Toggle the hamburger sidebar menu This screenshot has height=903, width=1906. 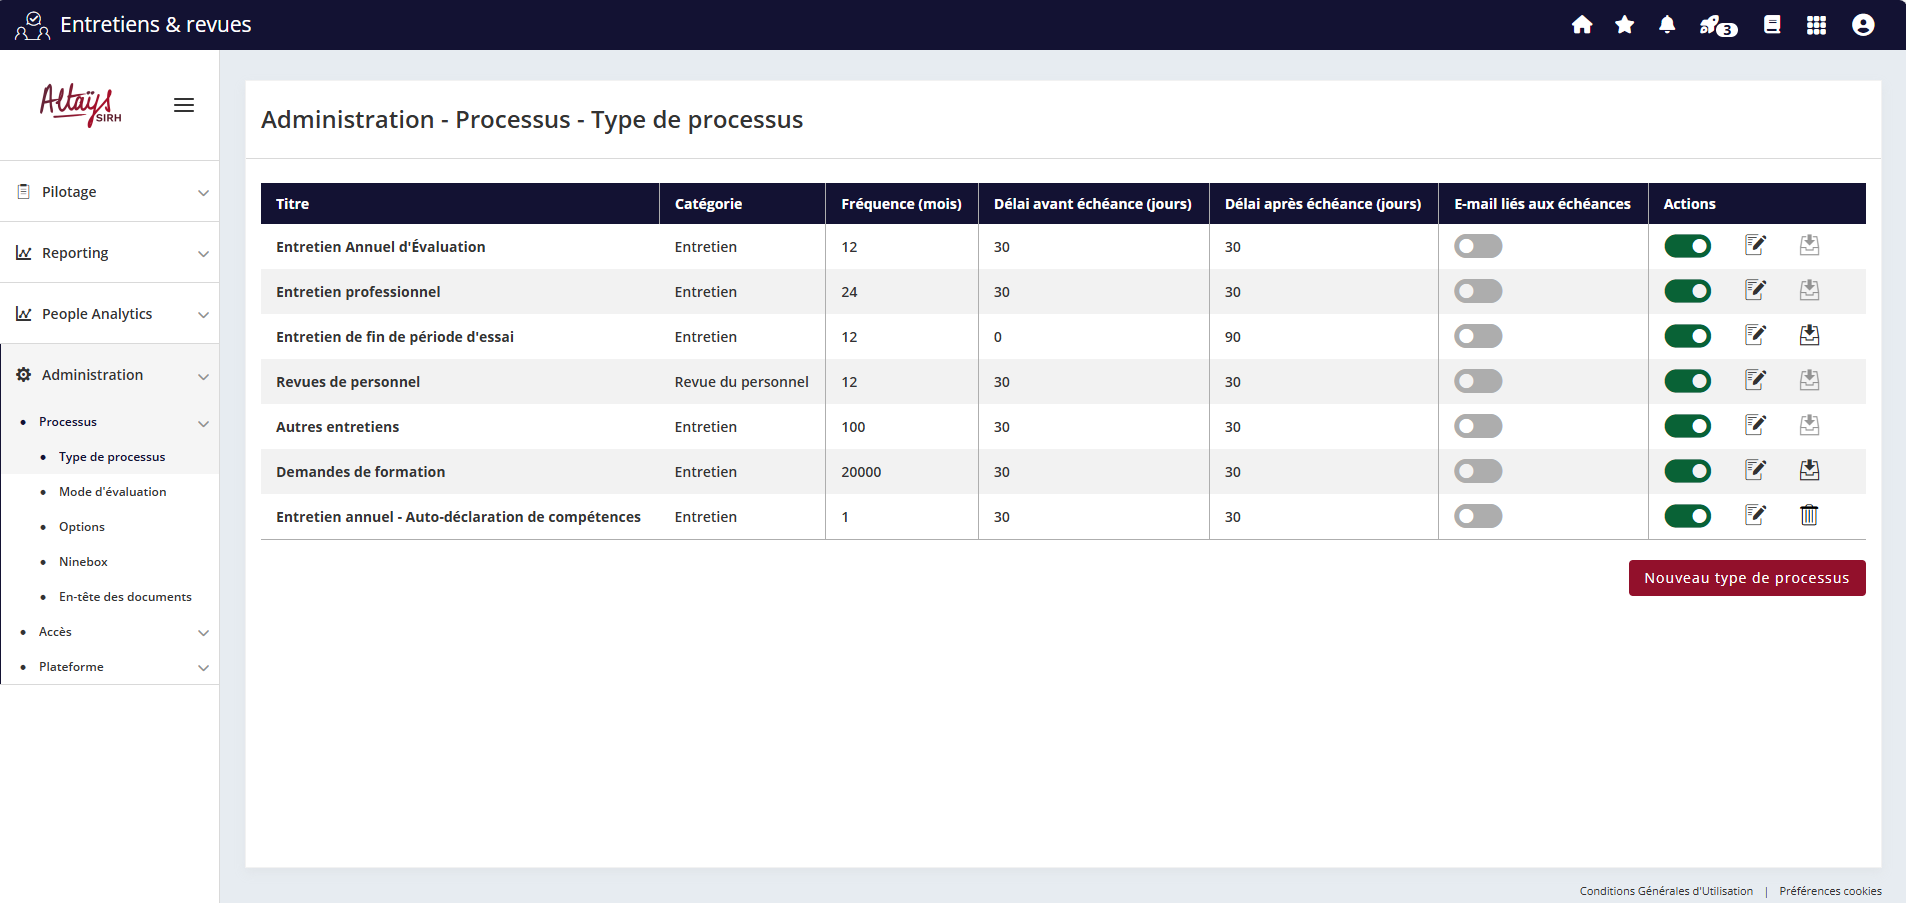pos(184,105)
